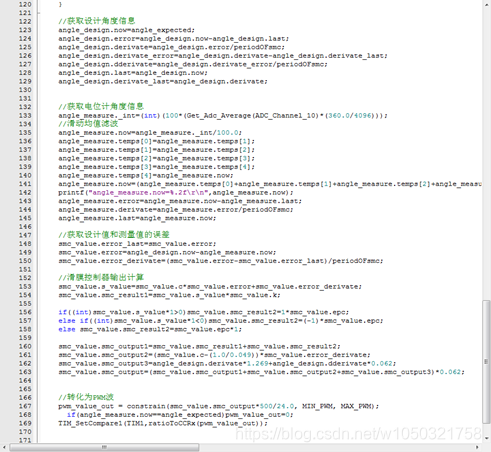Image resolution: width=491 pixels, height=452 pixels.
Task: Click the line assigning angle_measure.error
Action: point(180,201)
